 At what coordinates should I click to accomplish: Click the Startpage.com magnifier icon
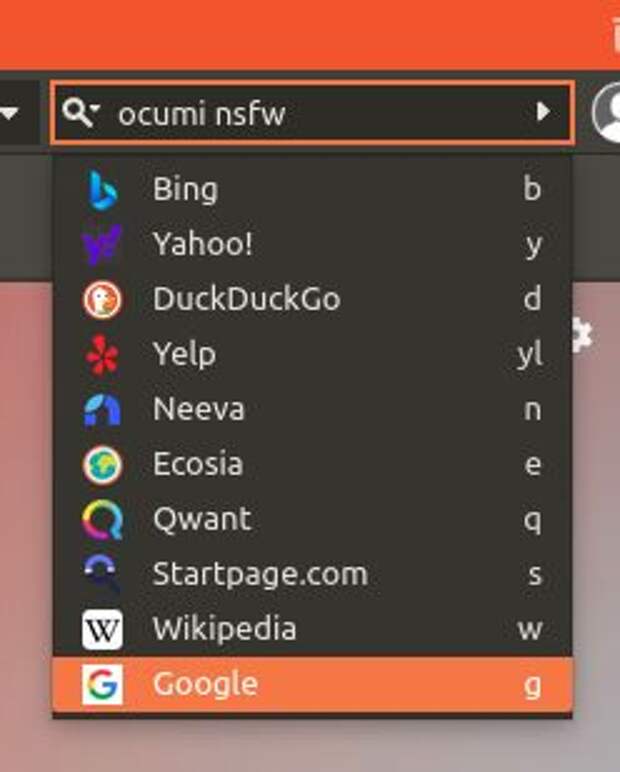coord(102,574)
